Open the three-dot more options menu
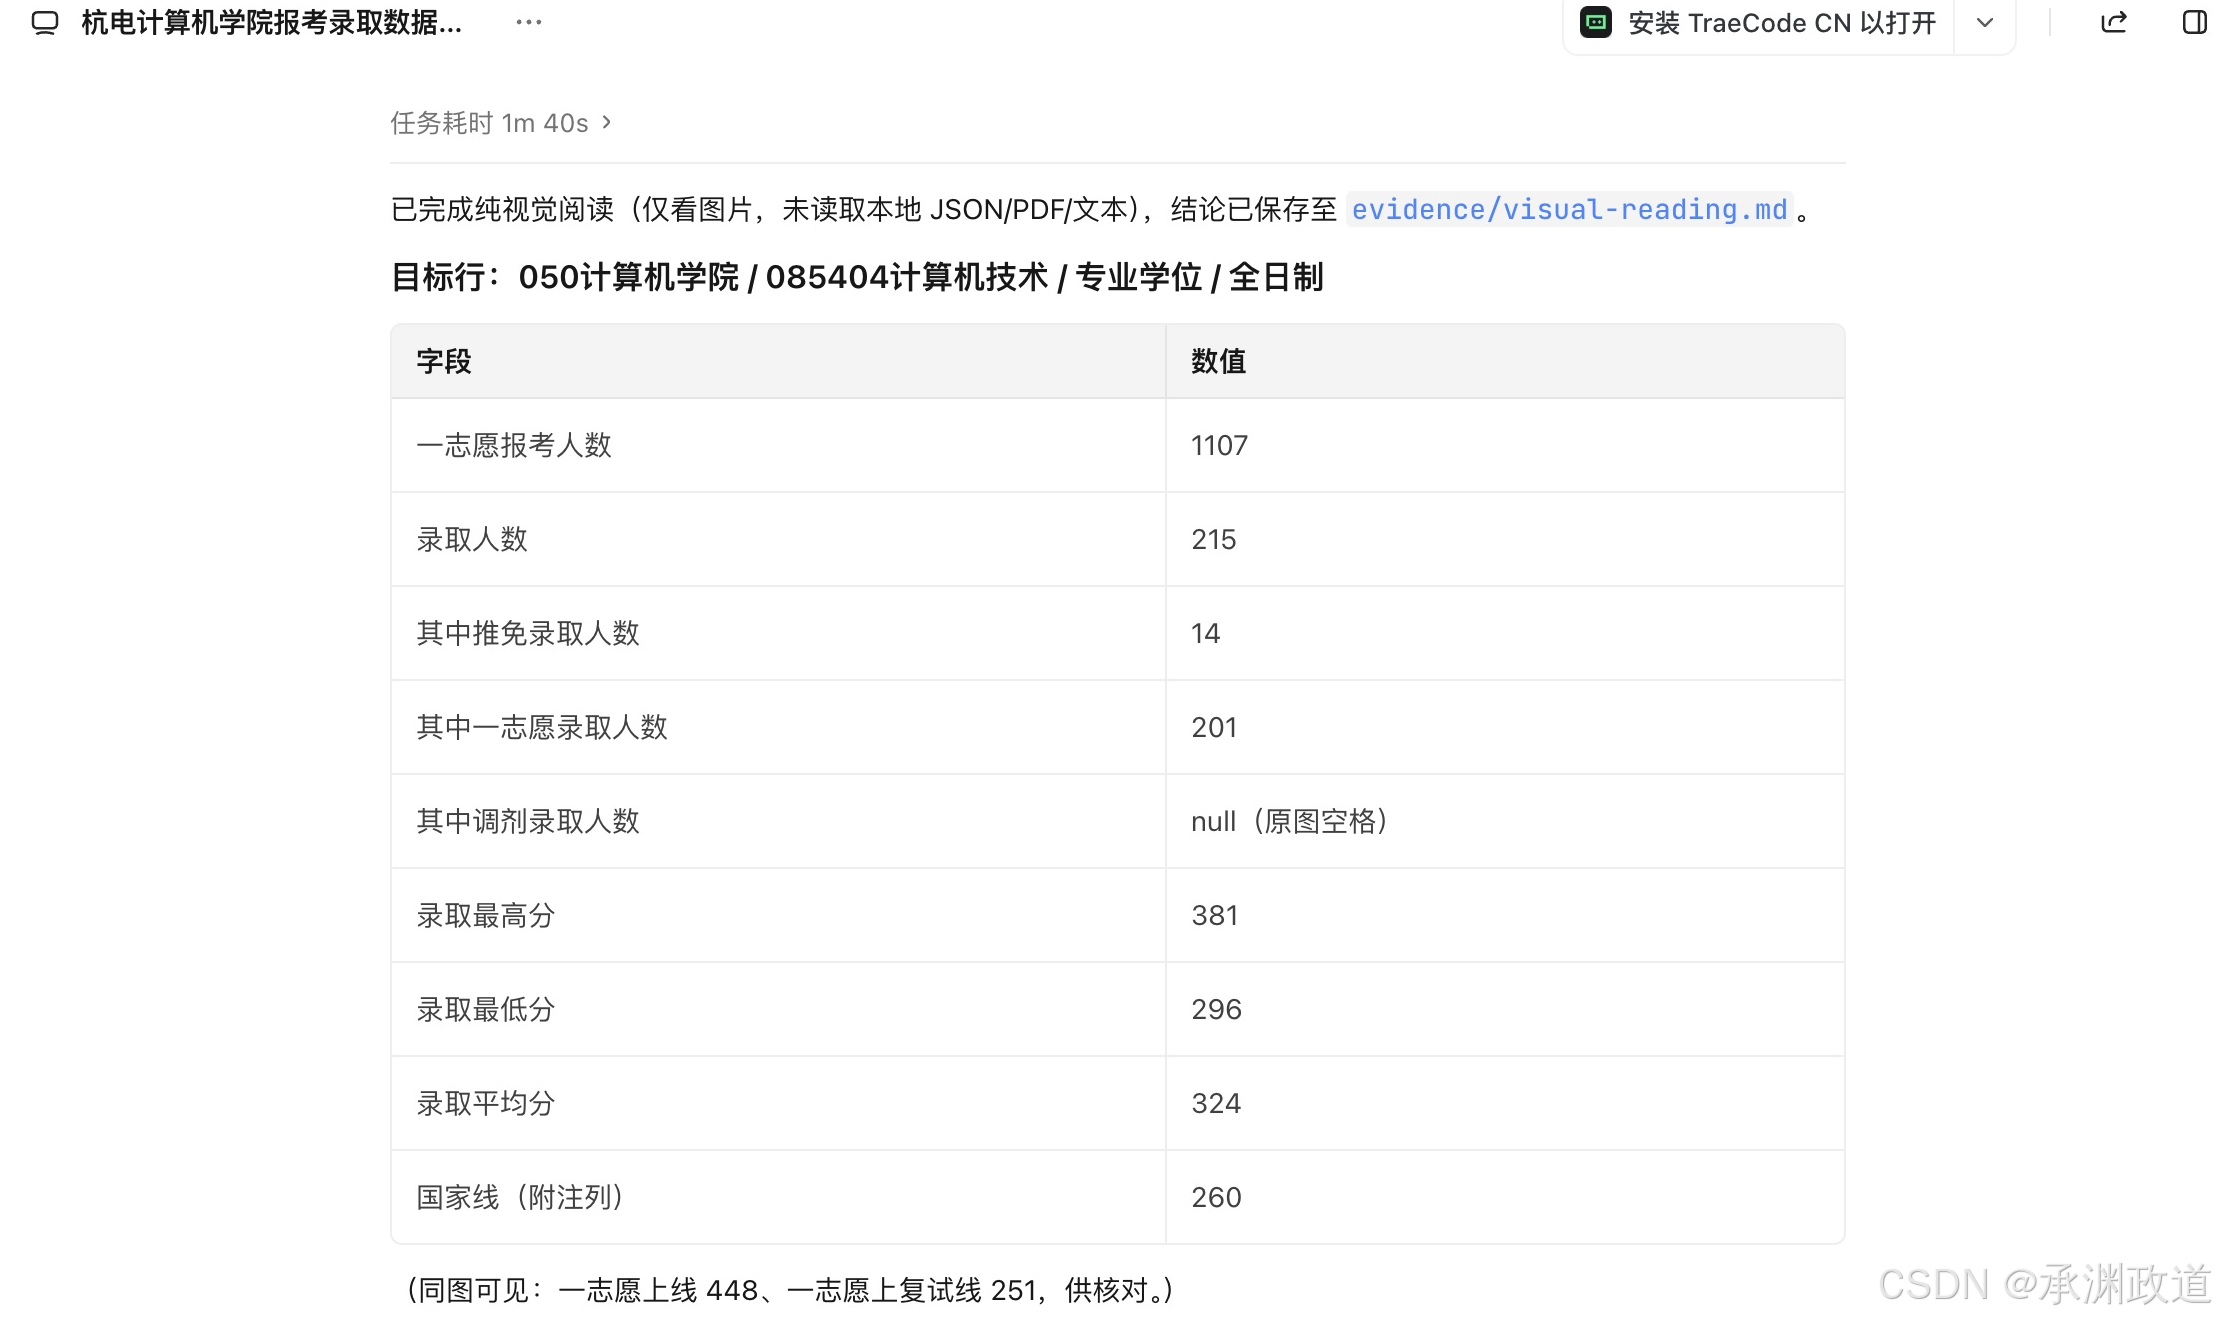 tap(528, 22)
